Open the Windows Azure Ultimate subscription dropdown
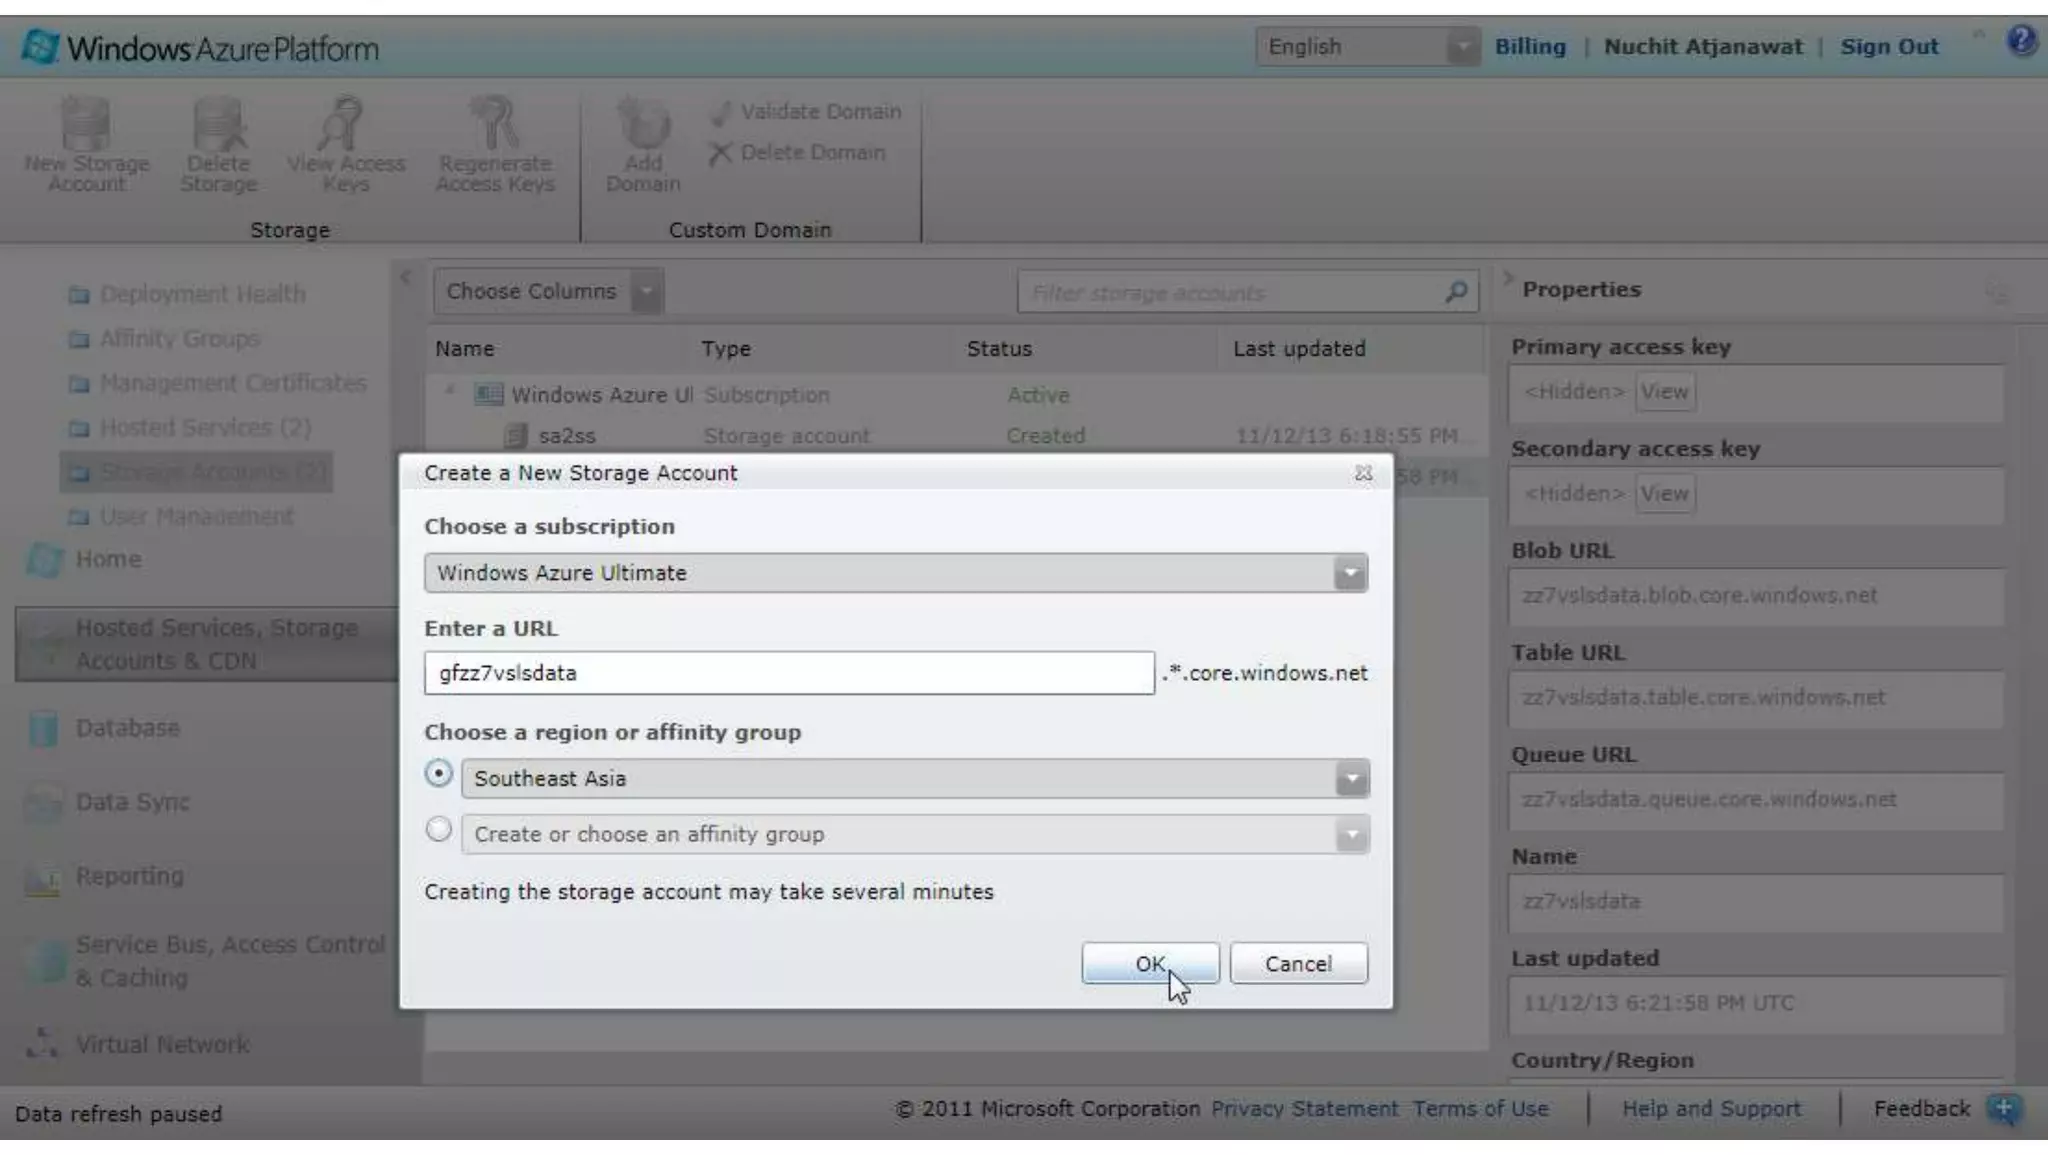Image resolution: width=2048 pixels, height=1155 pixels. pyautogui.click(x=1350, y=573)
